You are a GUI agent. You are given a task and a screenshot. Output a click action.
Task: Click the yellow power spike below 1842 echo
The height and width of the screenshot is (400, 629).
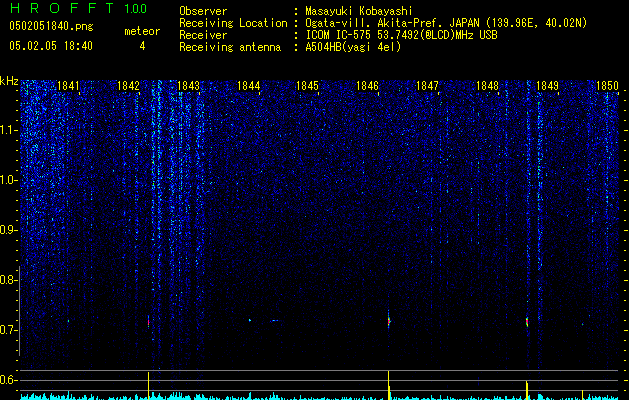[x=148, y=386]
